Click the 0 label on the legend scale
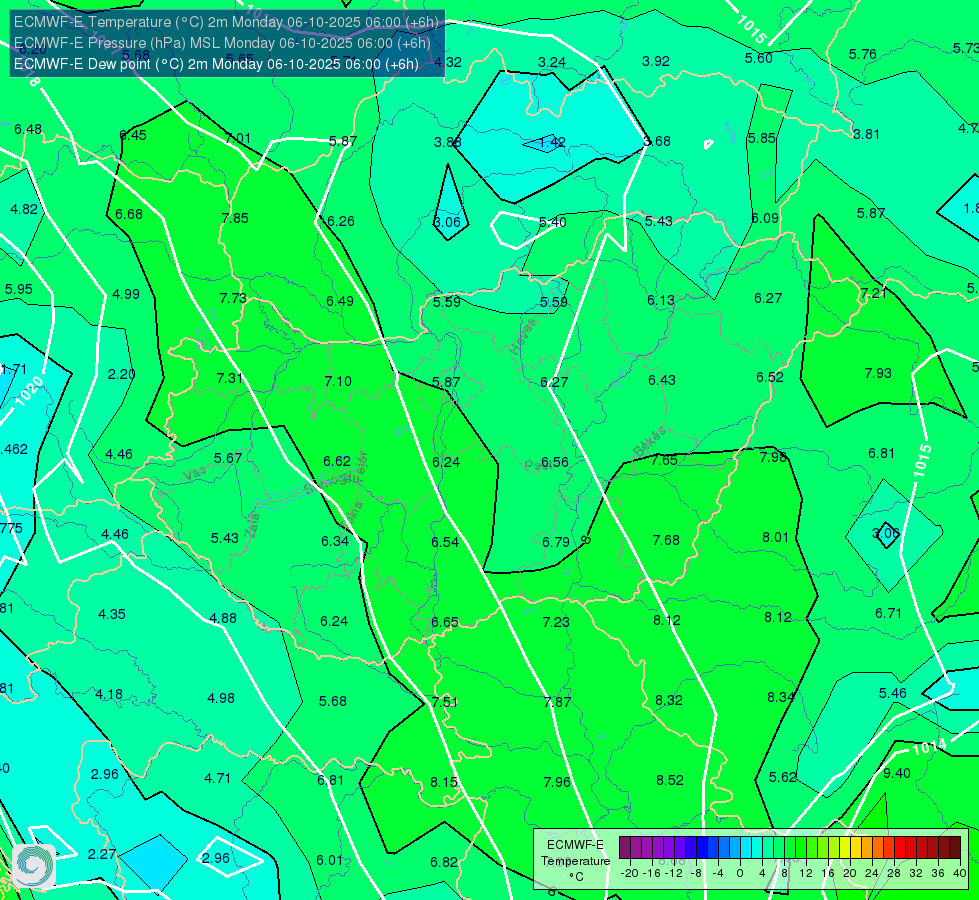 [740, 873]
